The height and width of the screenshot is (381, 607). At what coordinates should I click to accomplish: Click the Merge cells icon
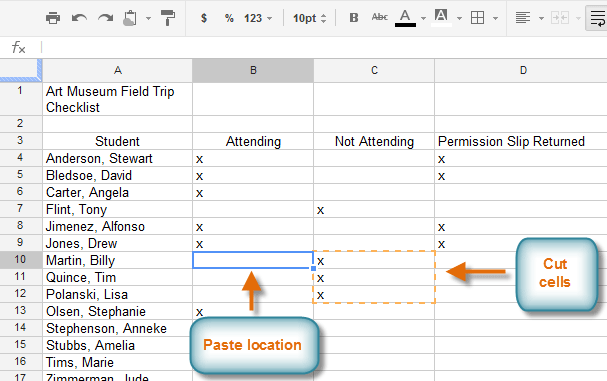[559, 18]
